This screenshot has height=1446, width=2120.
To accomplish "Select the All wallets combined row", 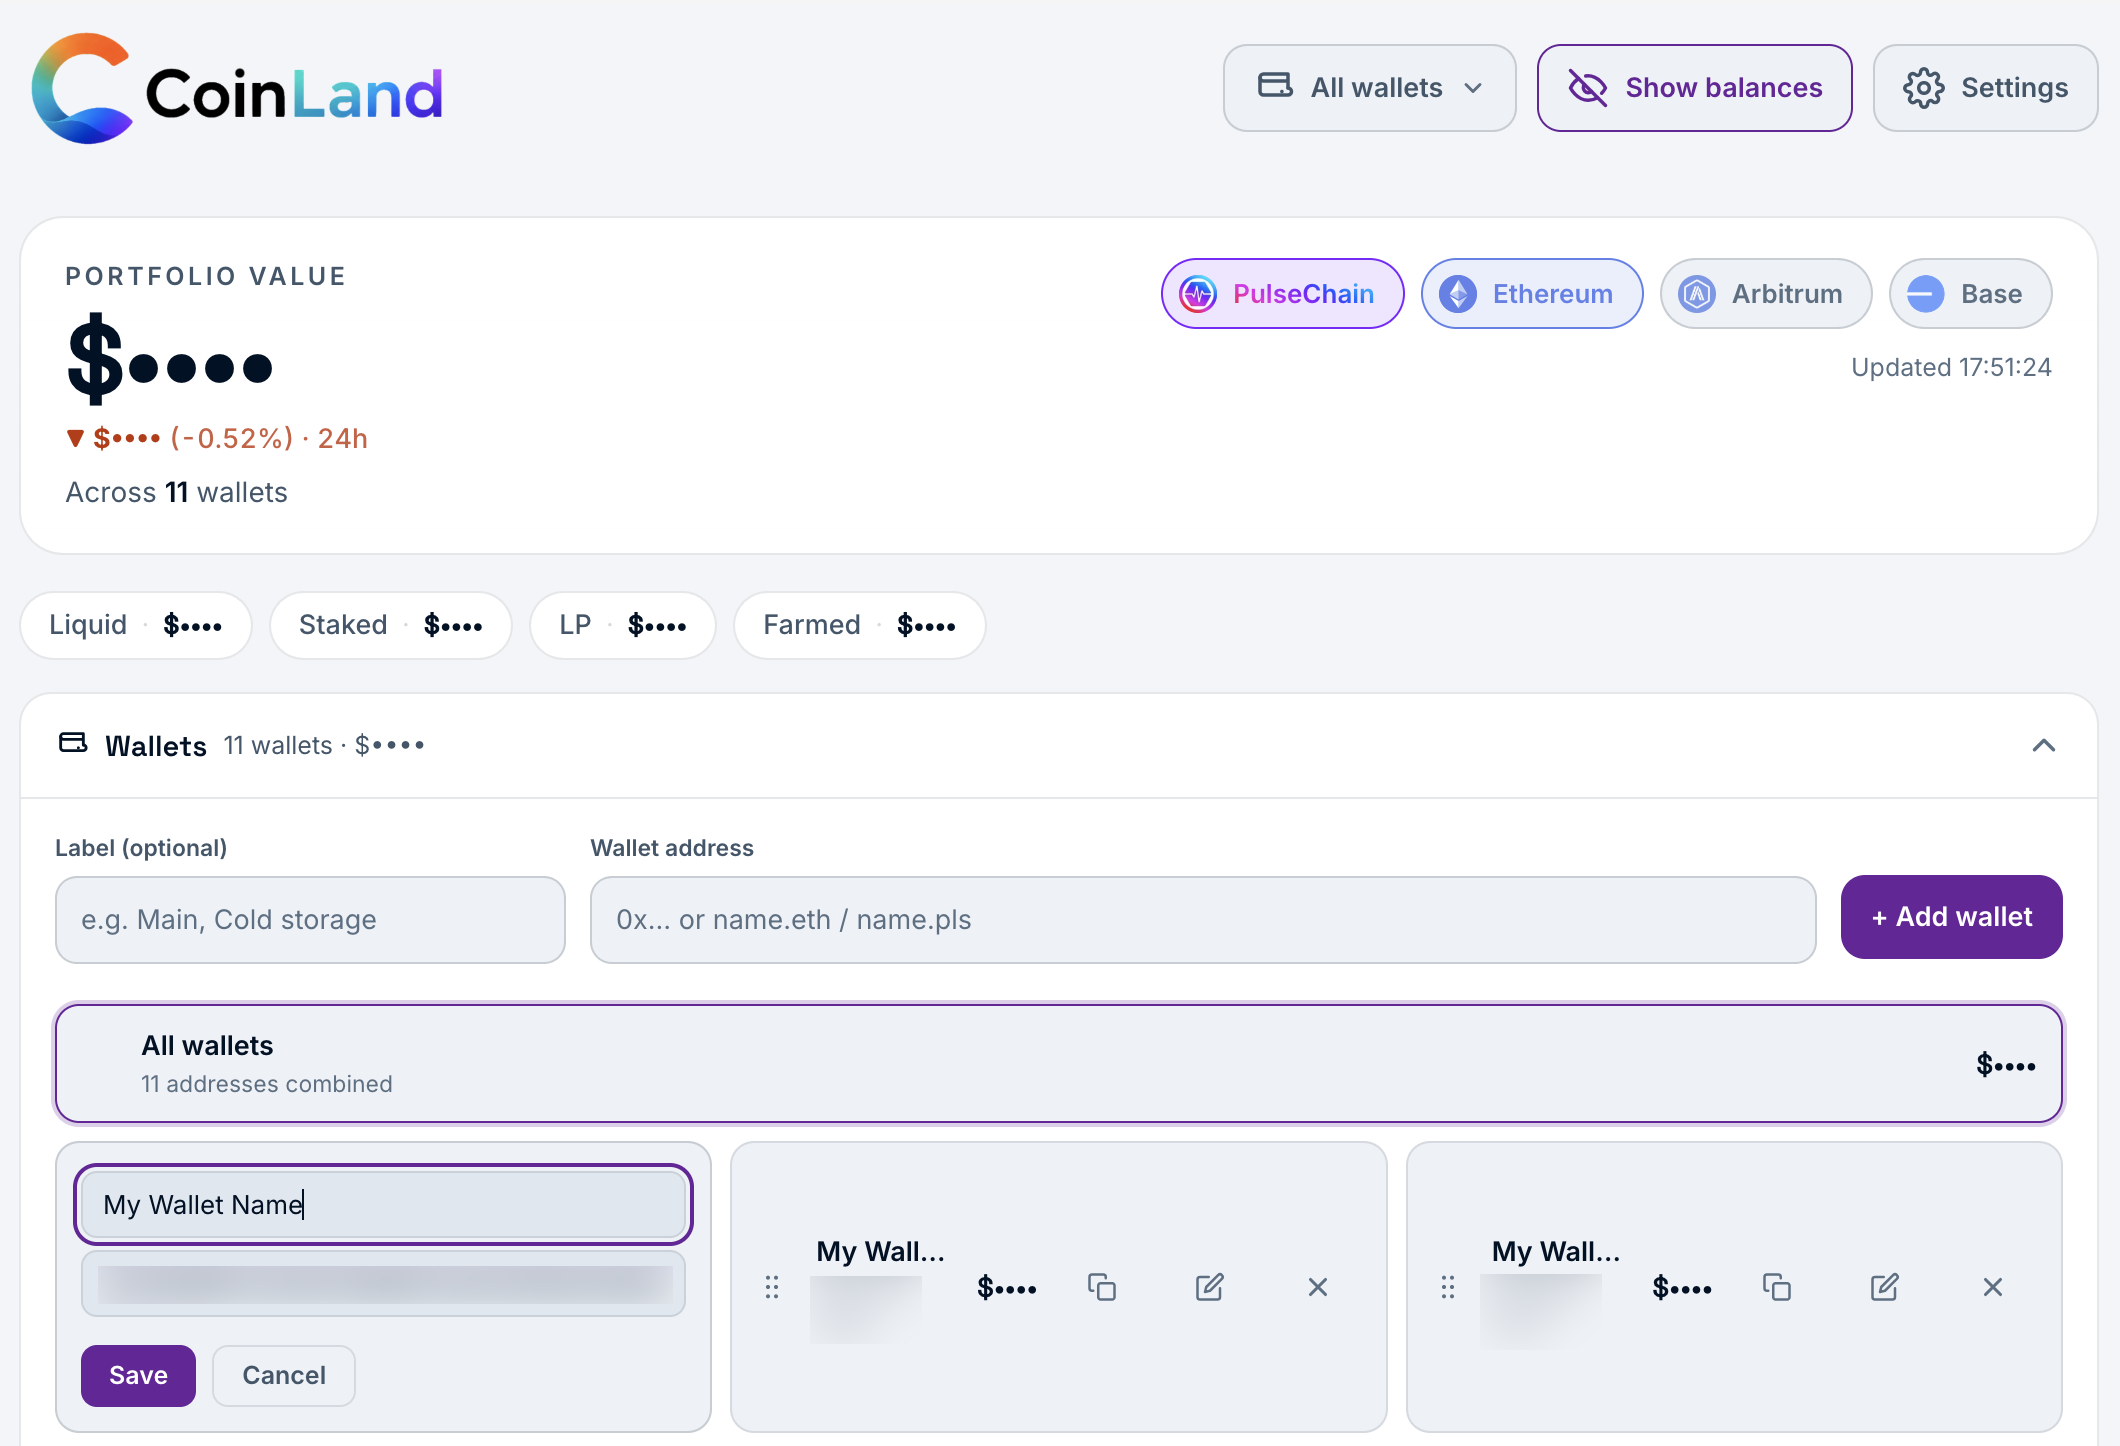I will click(1059, 1064).
